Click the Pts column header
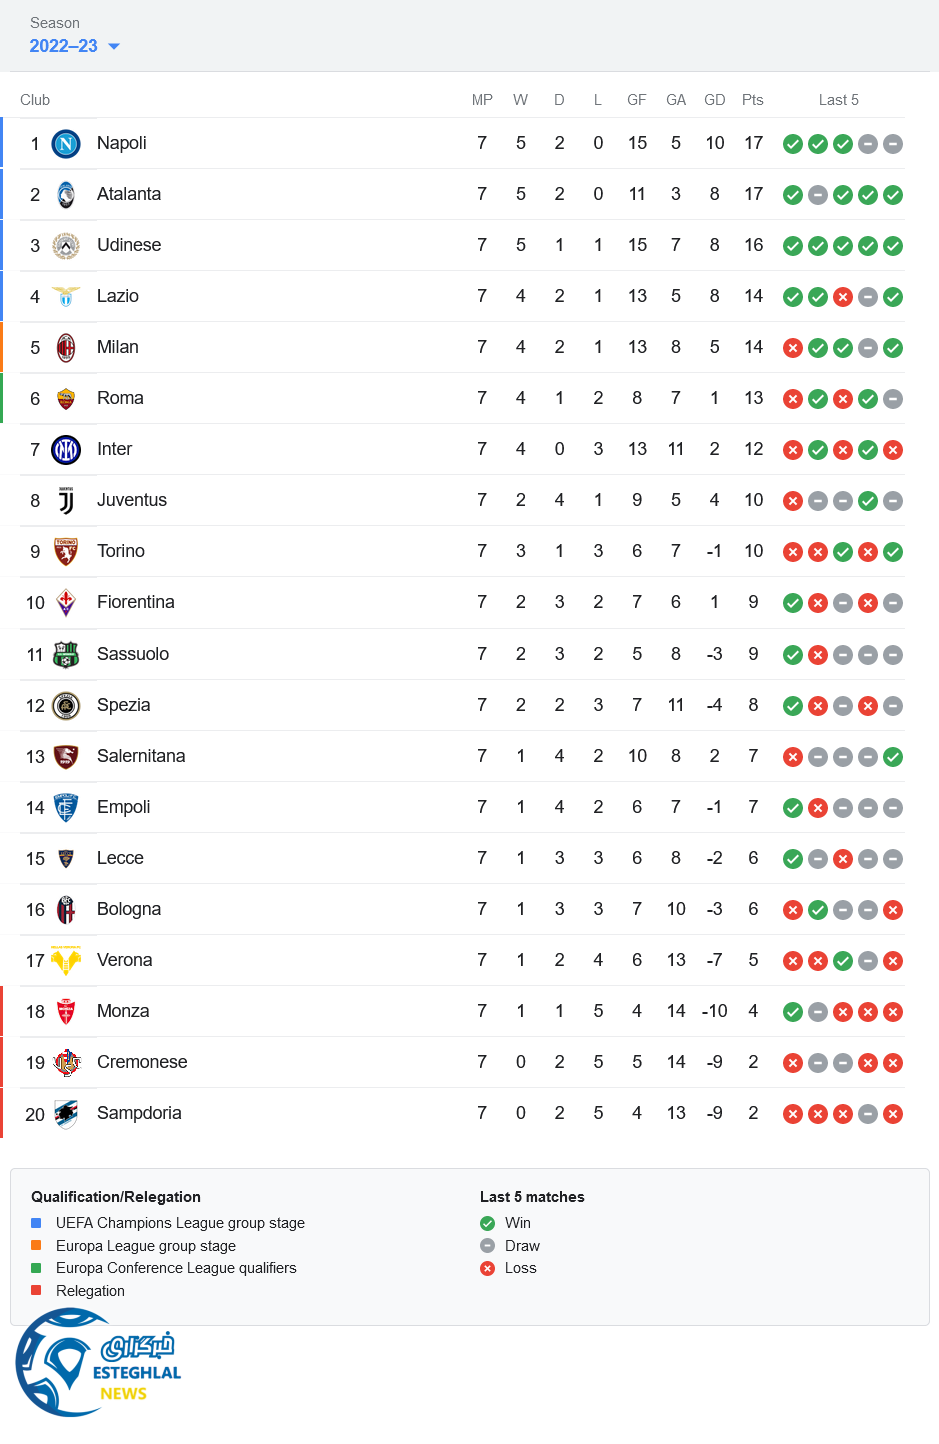 click(x=753, y=100)
